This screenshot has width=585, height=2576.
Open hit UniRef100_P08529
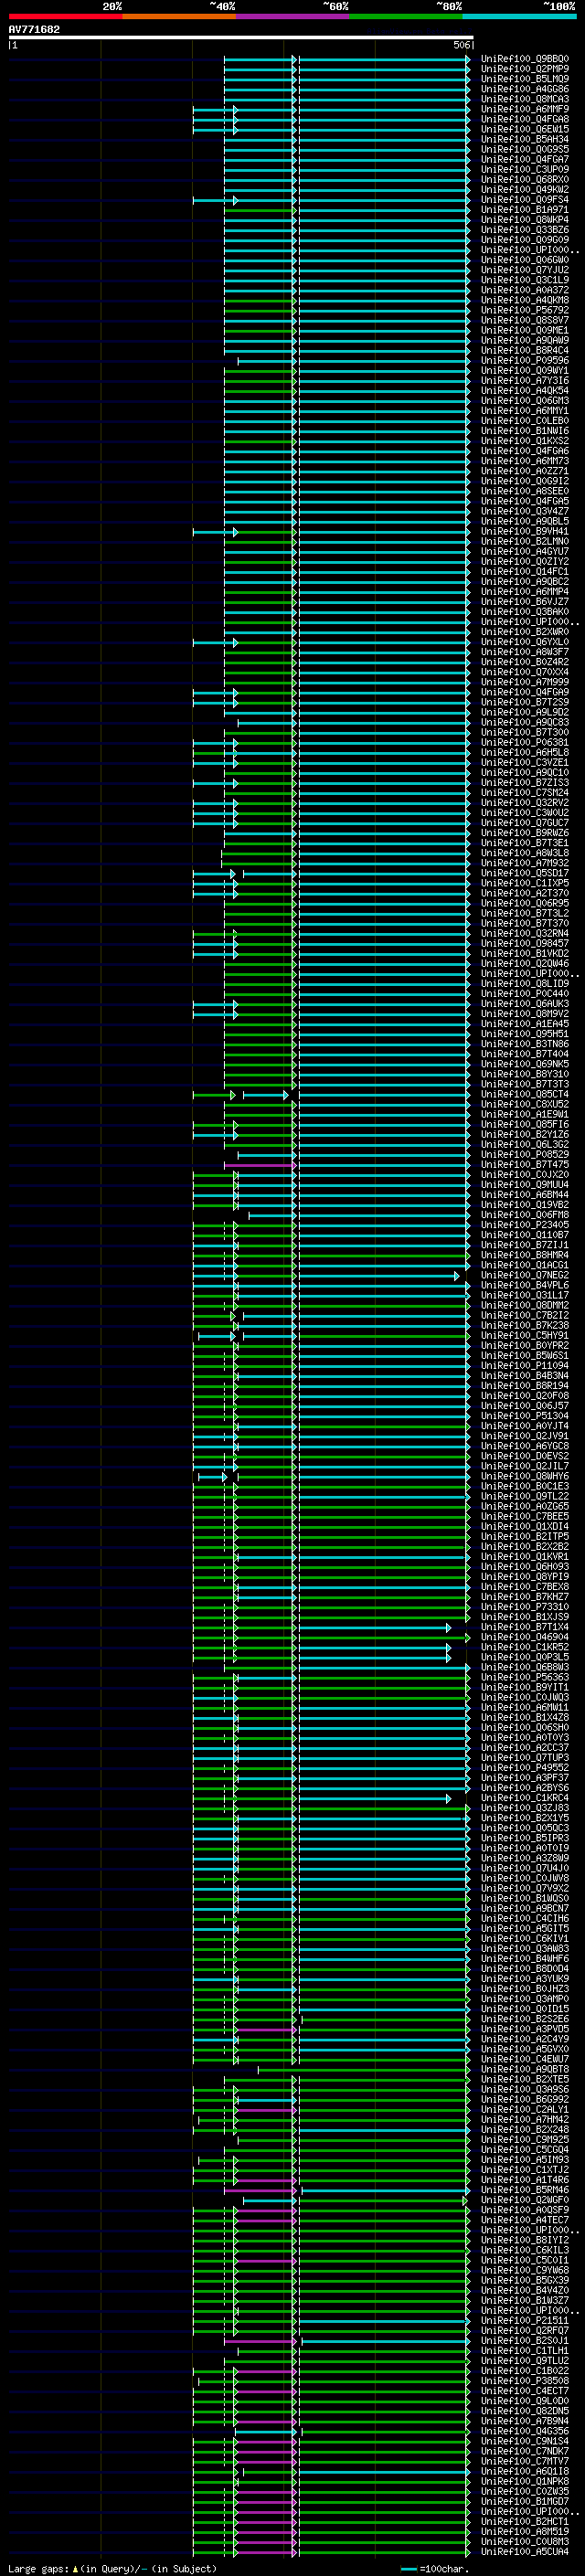click(525, 1154)
